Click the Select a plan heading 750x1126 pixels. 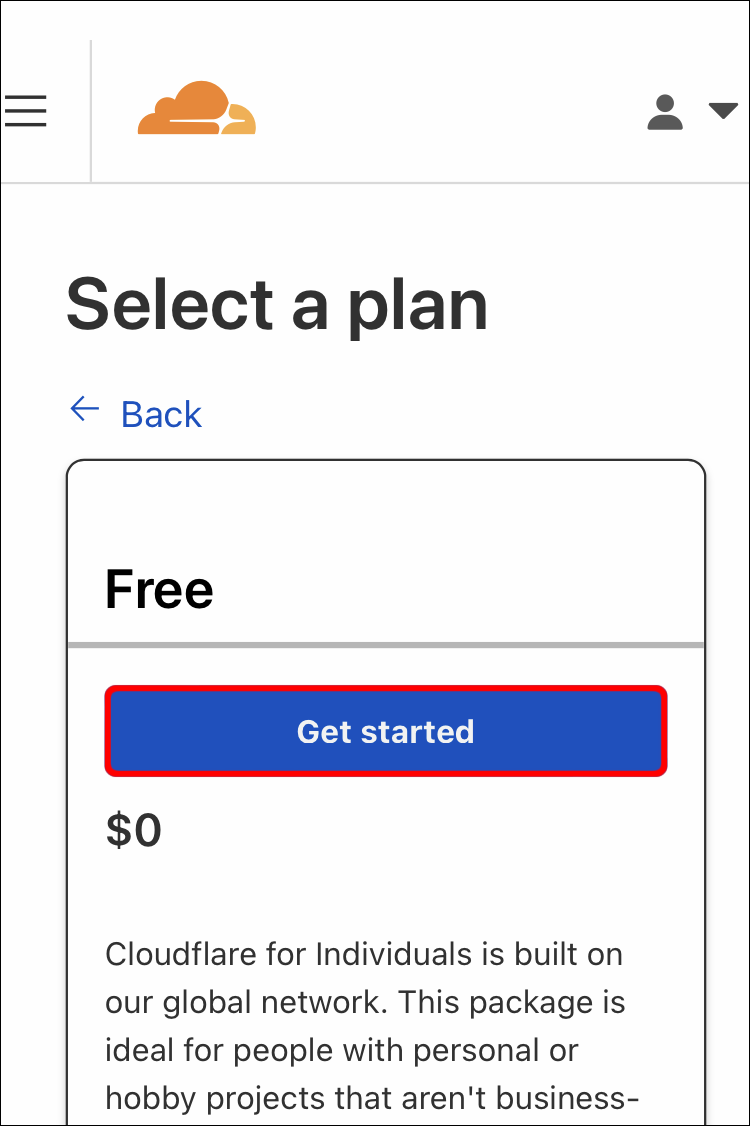point(277,304)
